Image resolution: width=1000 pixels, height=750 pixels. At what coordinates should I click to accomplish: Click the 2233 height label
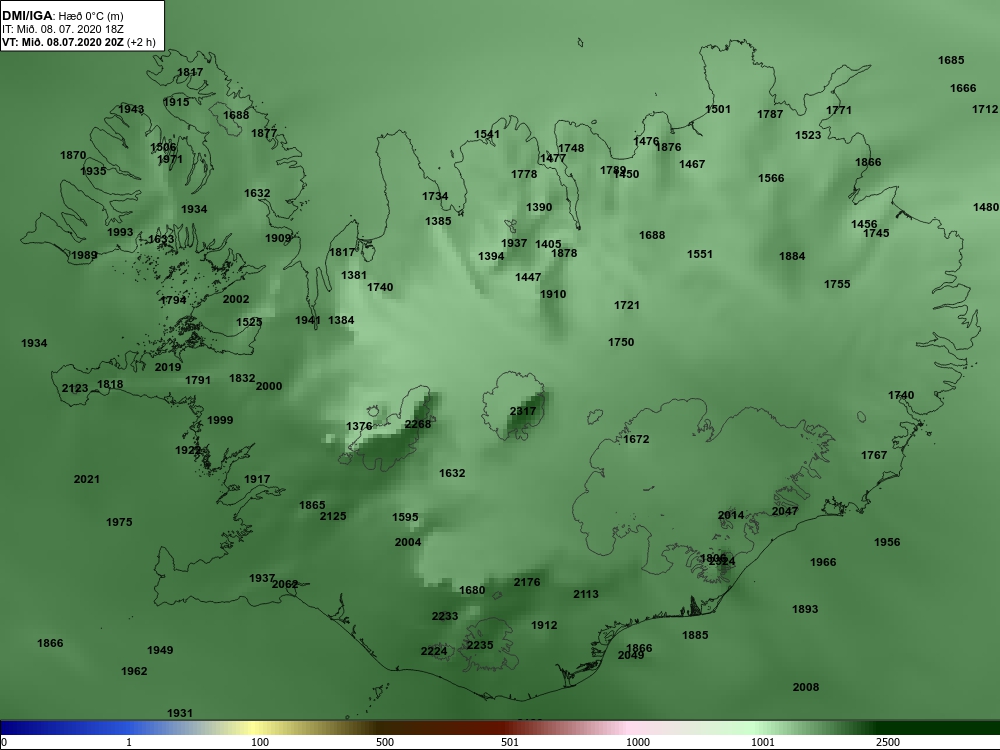click(x=445, y=616)
